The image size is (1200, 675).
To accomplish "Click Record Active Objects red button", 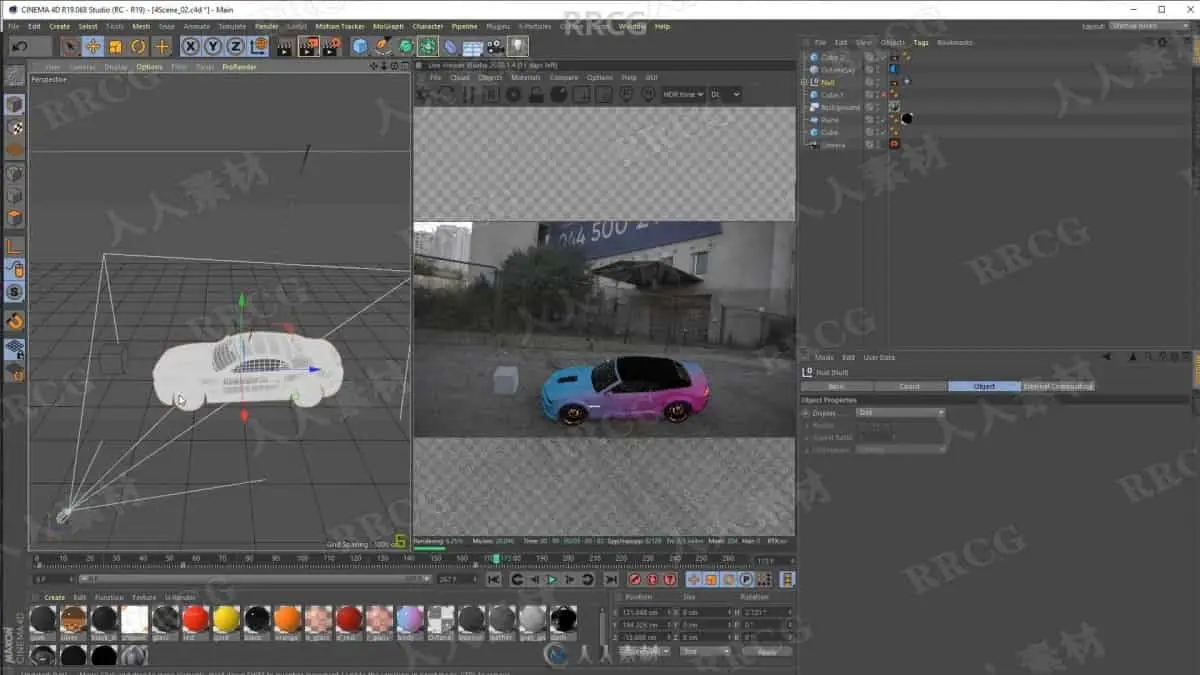I will tap(635, 579).
